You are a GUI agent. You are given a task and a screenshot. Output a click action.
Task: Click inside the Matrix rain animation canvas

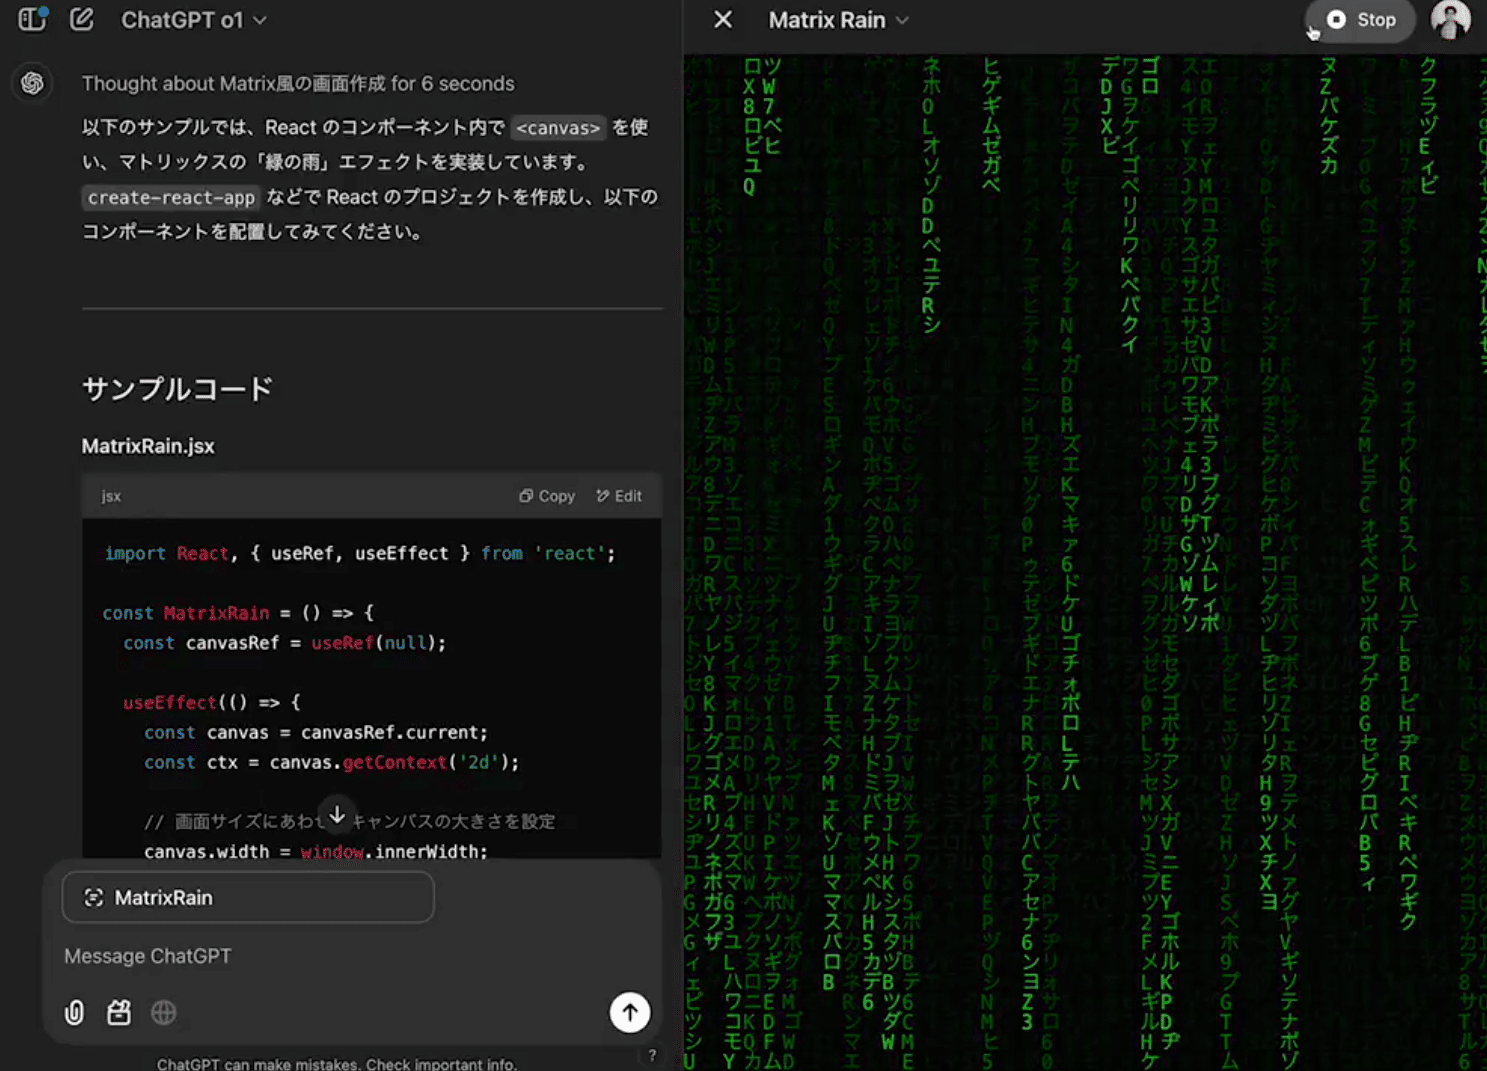1085,560
